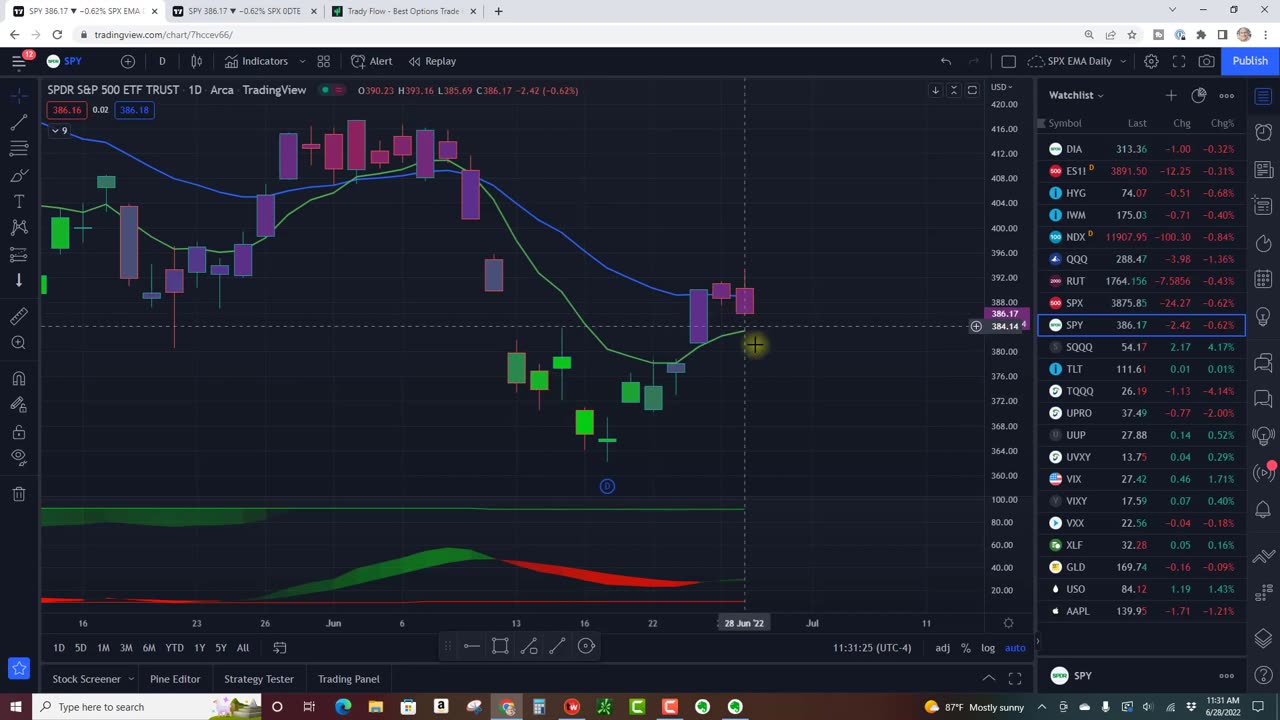Switch to the Trady Flow browser tab
1280x720 pixels.
tap(403, 11)
